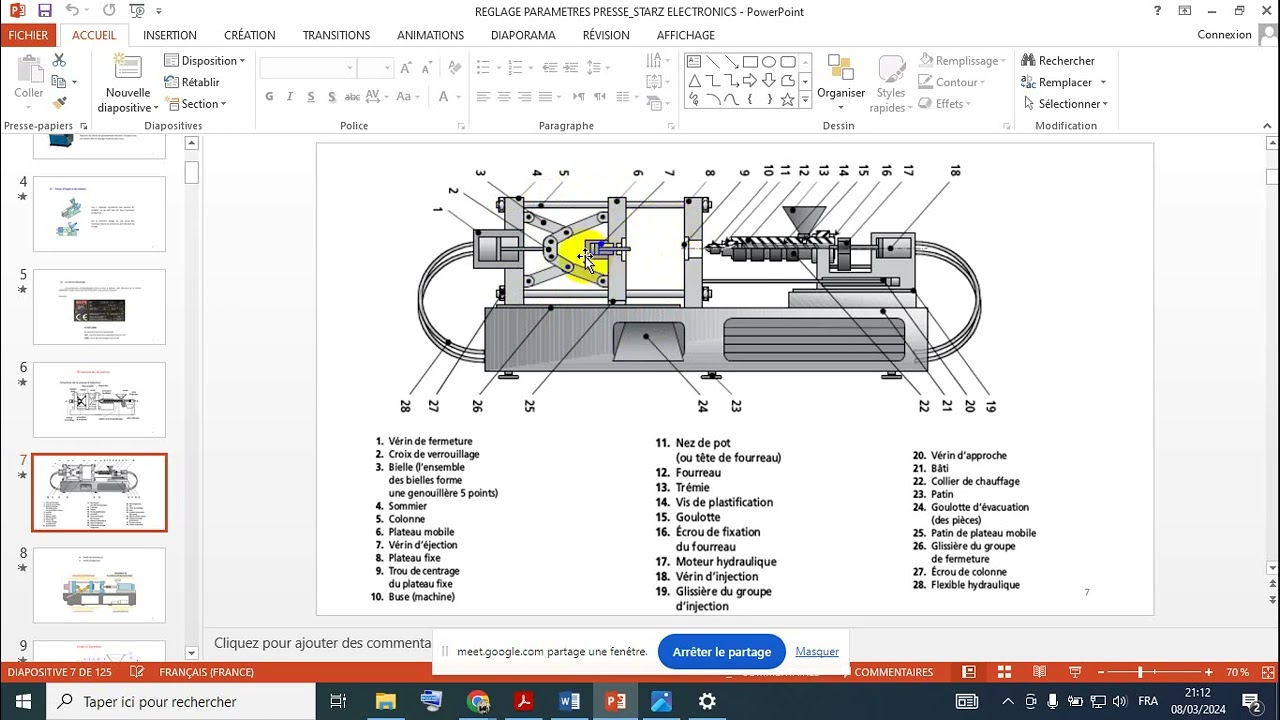Open Sélectionner dropdown

coord(1066,104)
